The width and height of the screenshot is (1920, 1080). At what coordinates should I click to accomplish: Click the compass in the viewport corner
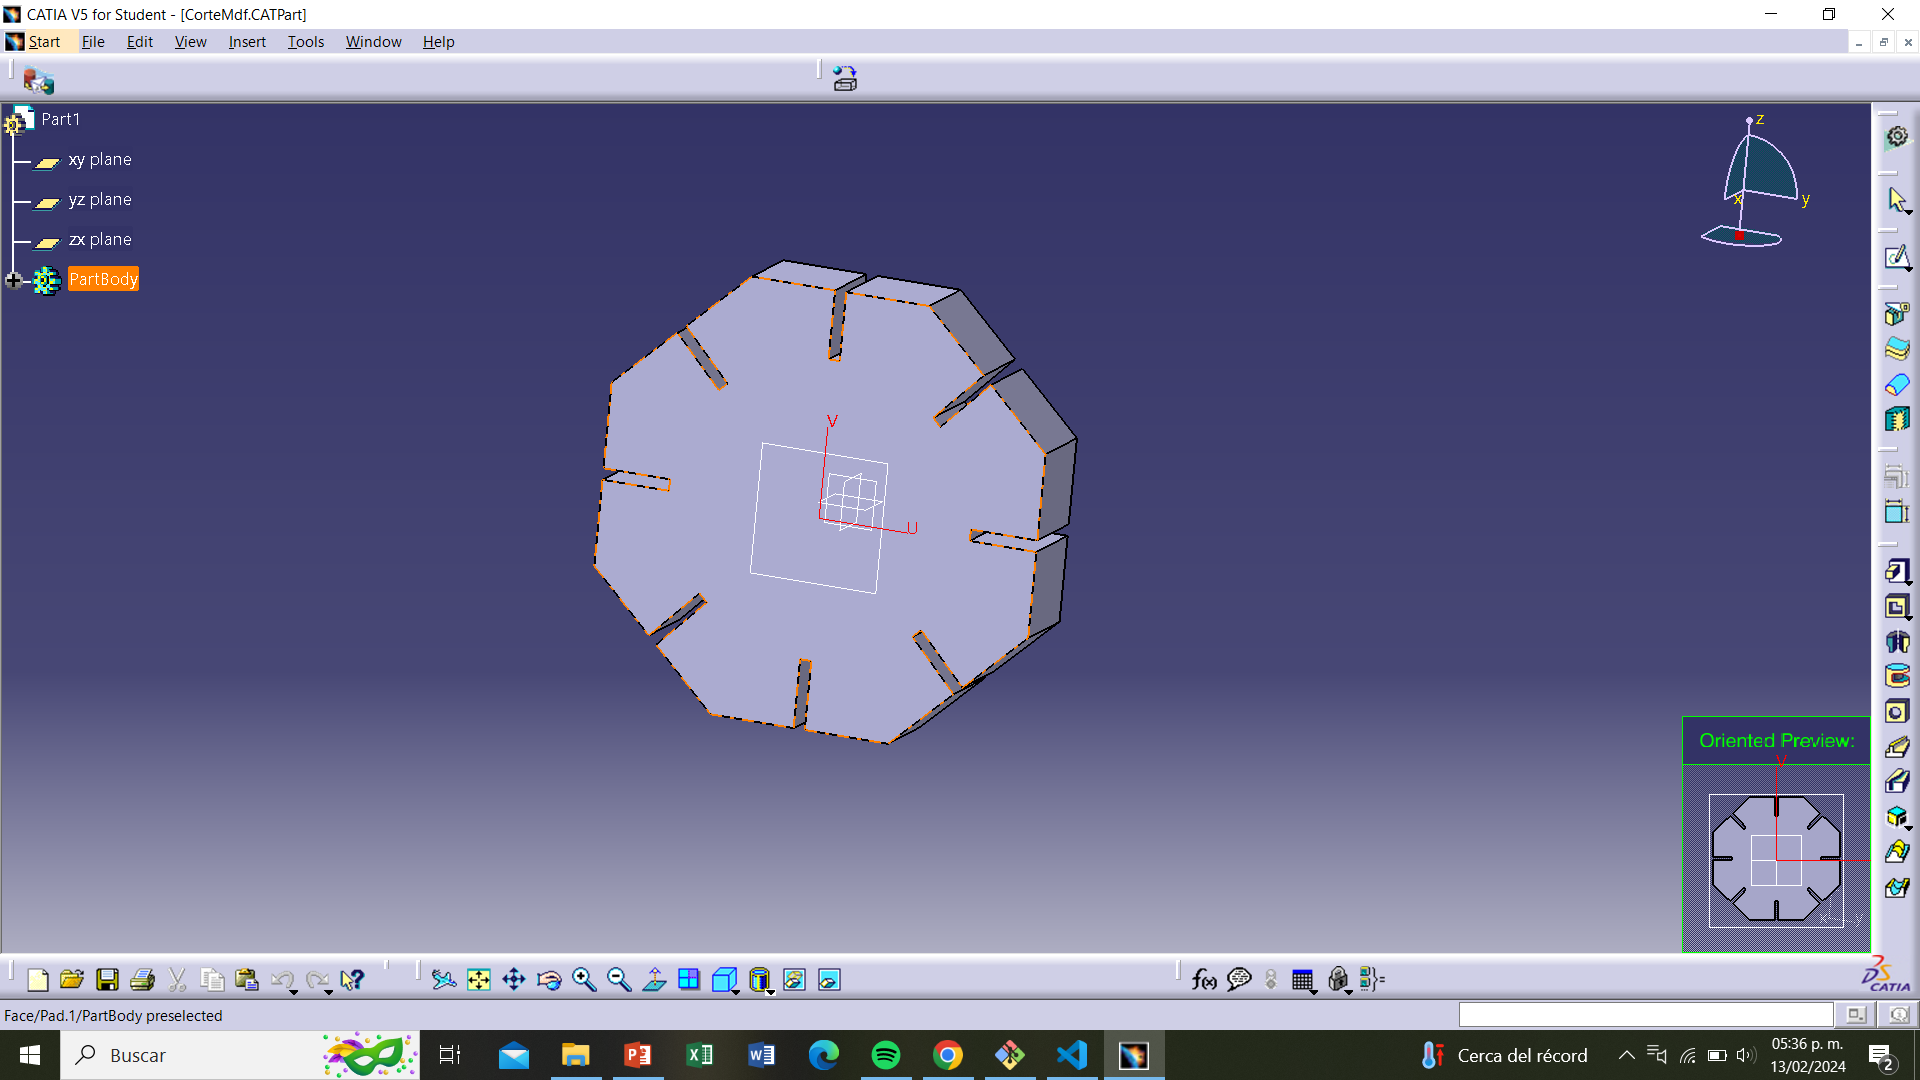coord(1755,182)
